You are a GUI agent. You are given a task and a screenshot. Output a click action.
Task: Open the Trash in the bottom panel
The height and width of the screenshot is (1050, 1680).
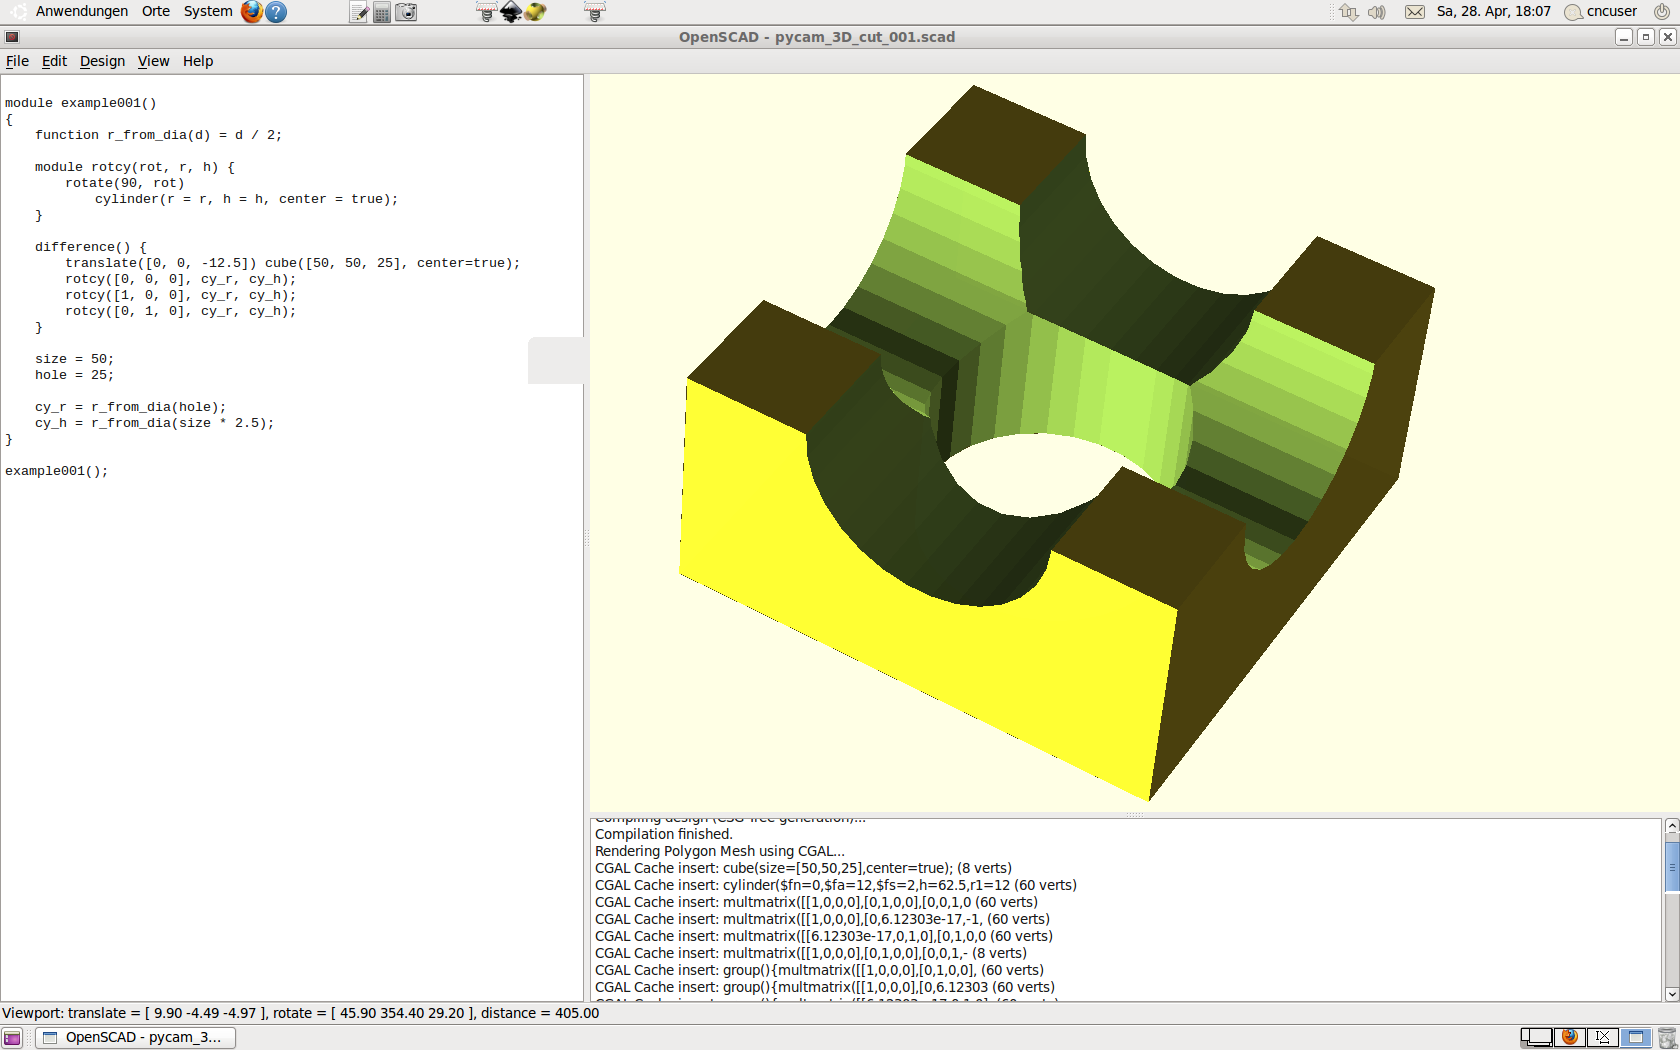1666,1038
